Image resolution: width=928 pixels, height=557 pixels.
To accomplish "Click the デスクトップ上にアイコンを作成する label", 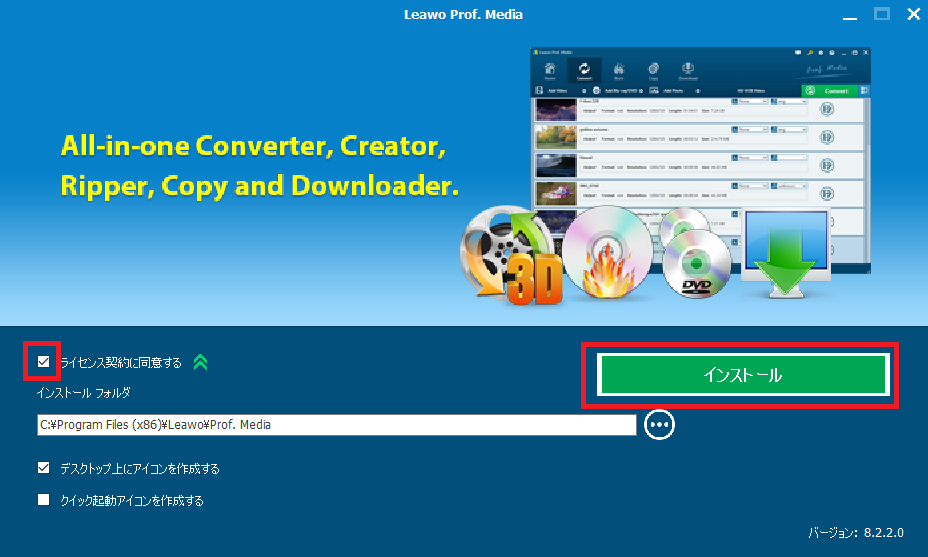I will pyautogui.click(x=140, y=469).
